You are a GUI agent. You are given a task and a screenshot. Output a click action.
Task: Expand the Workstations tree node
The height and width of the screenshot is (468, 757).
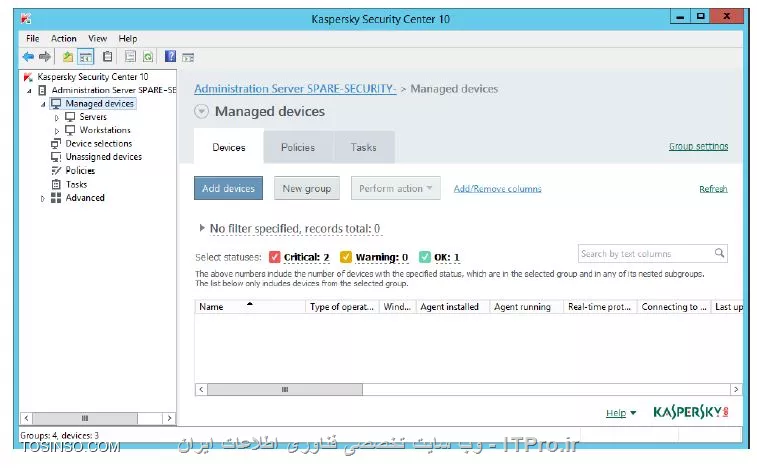click(57, 131)
